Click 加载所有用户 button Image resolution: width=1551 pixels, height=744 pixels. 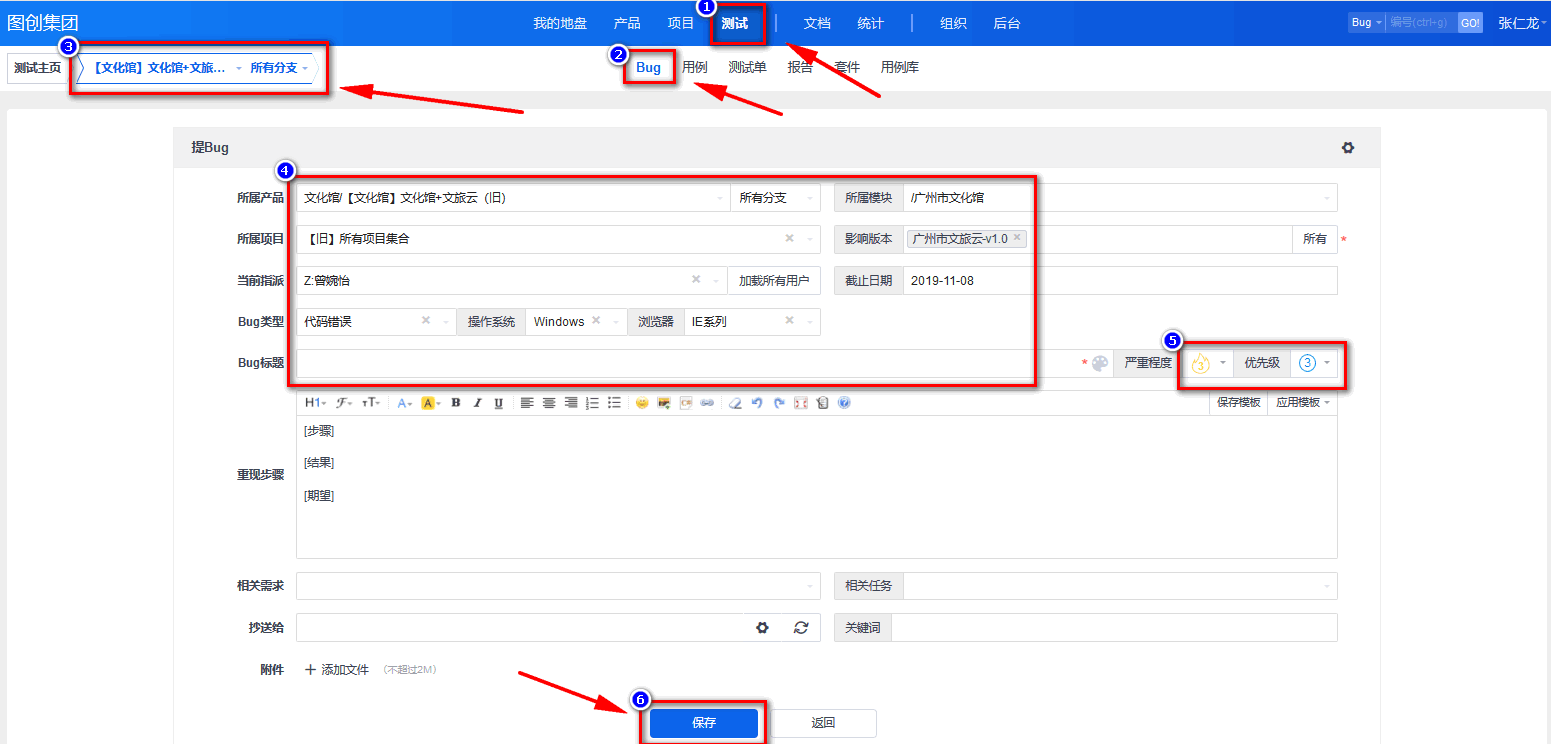click(x=774, y=281)
